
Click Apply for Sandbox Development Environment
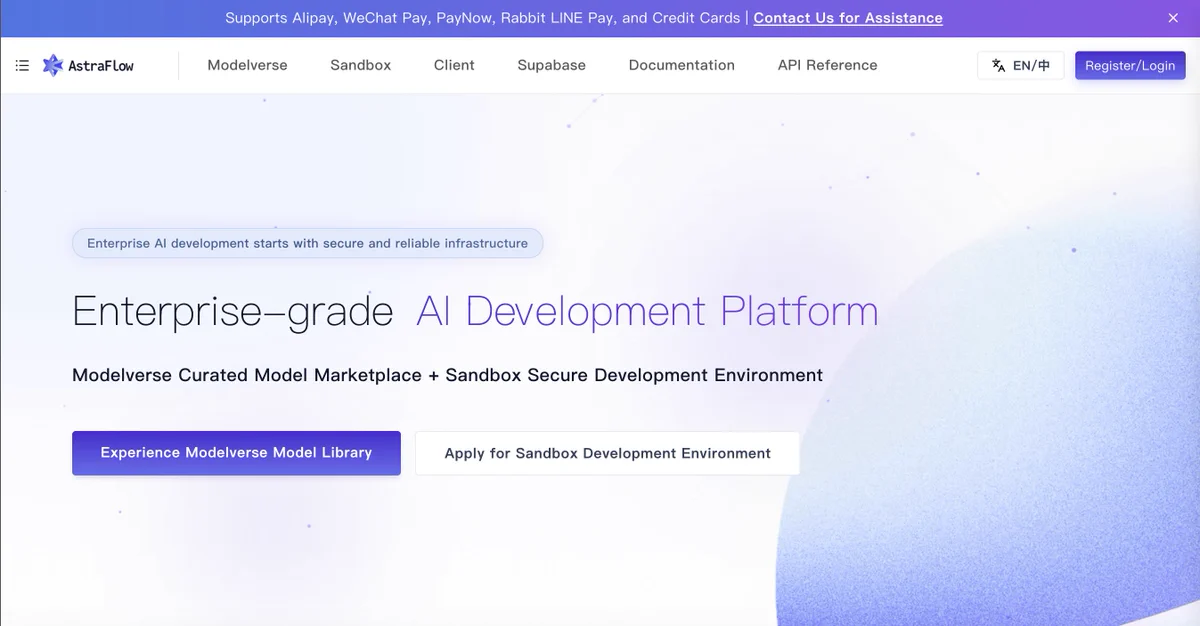tap(607, 453)
